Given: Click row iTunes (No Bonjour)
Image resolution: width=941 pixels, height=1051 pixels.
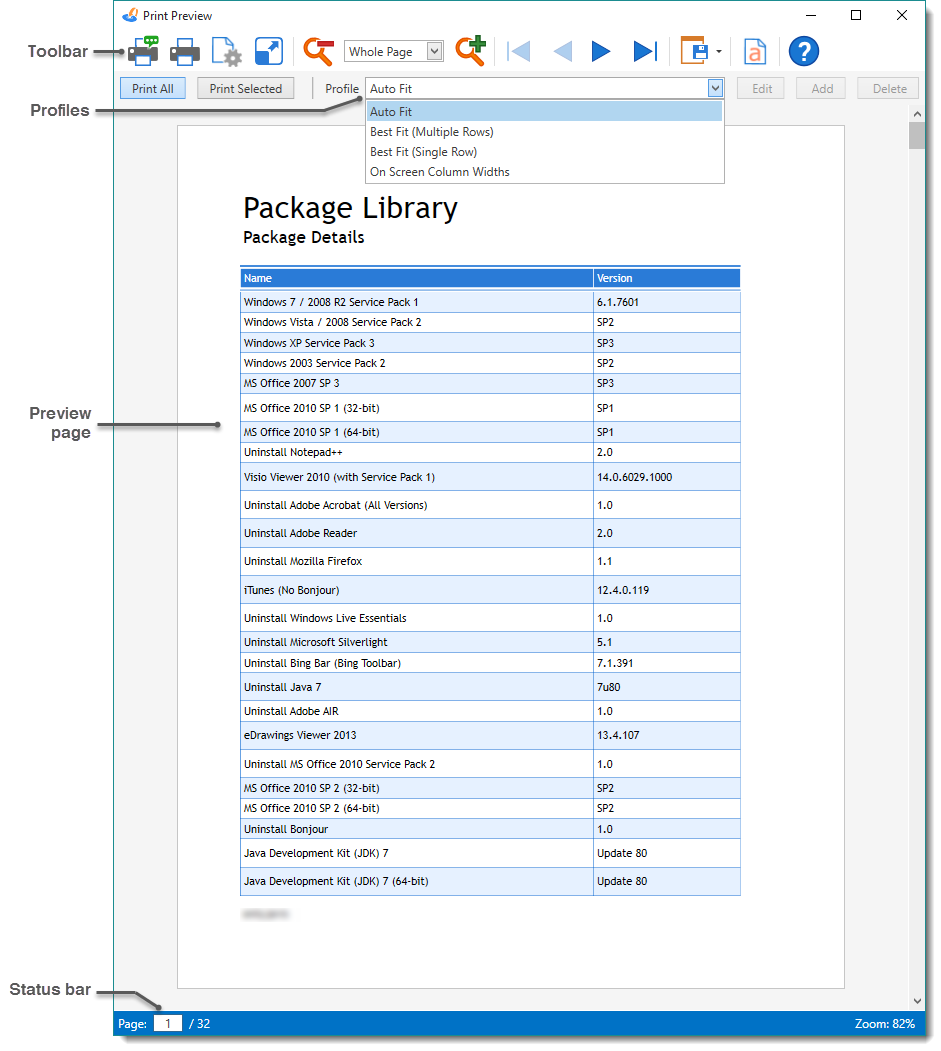Looking at the screenshot, I should [490, 590].
